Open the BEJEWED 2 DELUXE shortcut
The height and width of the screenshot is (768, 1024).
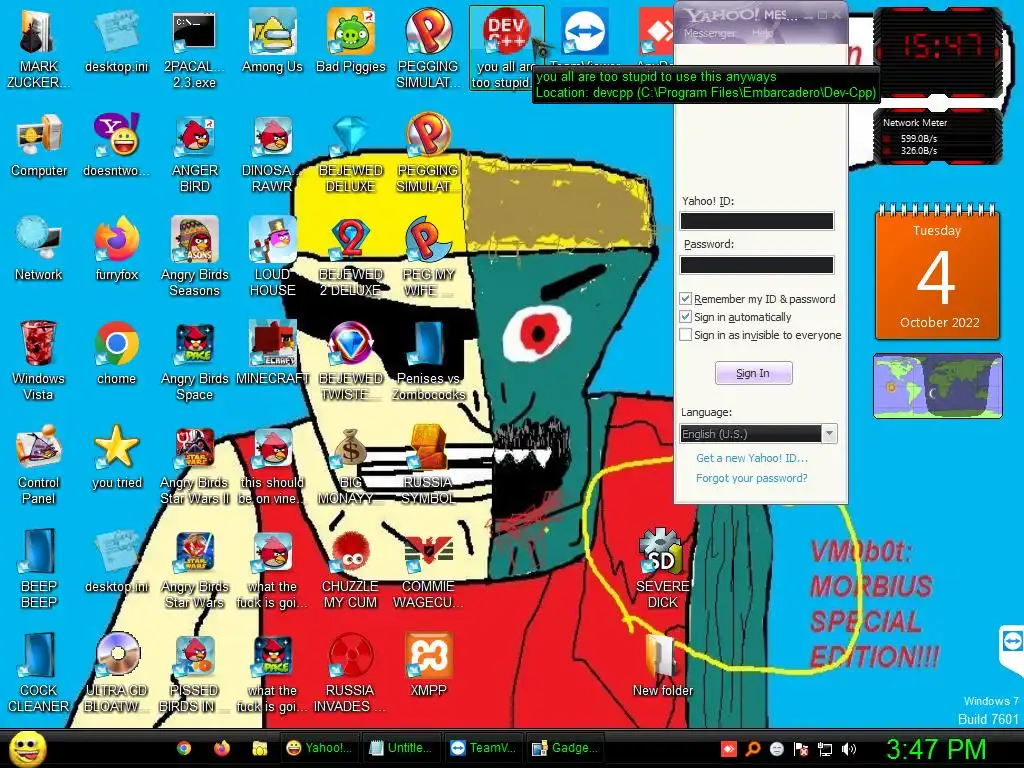point(350,256)
